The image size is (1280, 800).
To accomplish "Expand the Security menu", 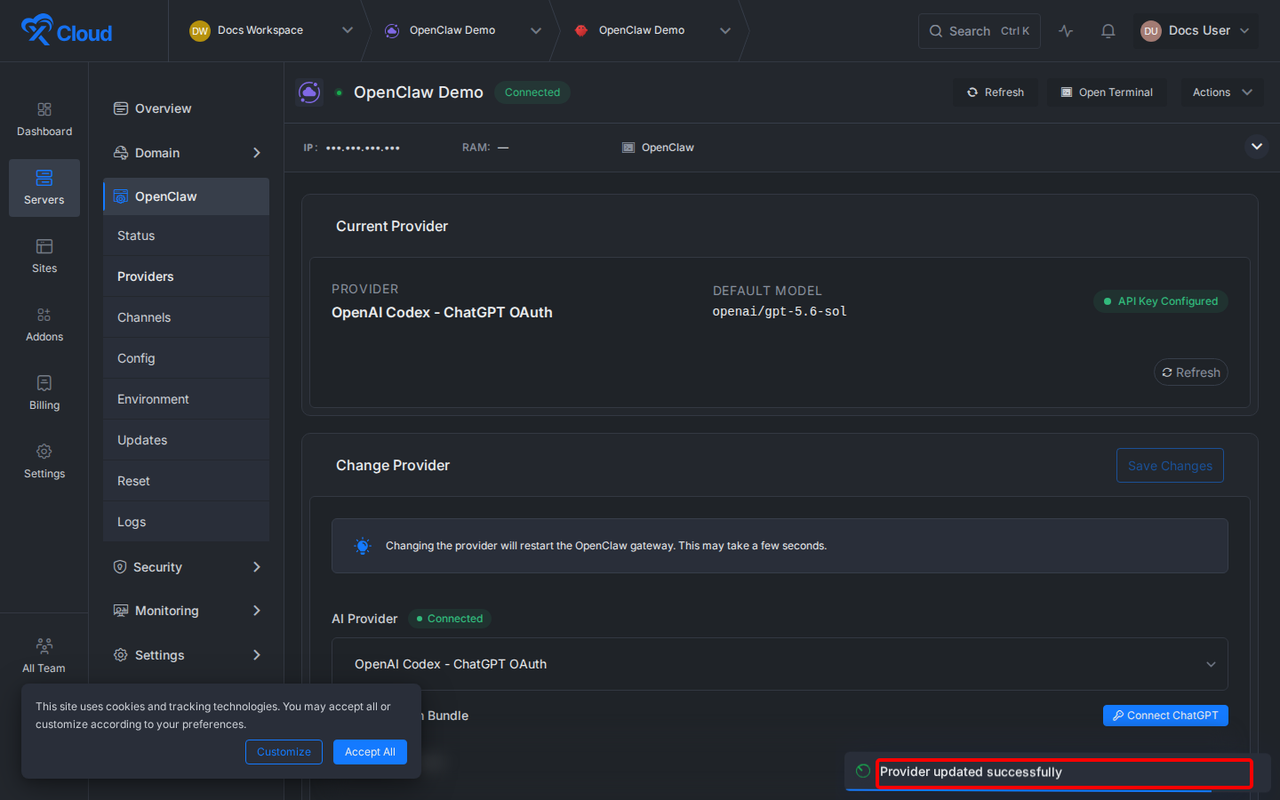I will (186, 567).
